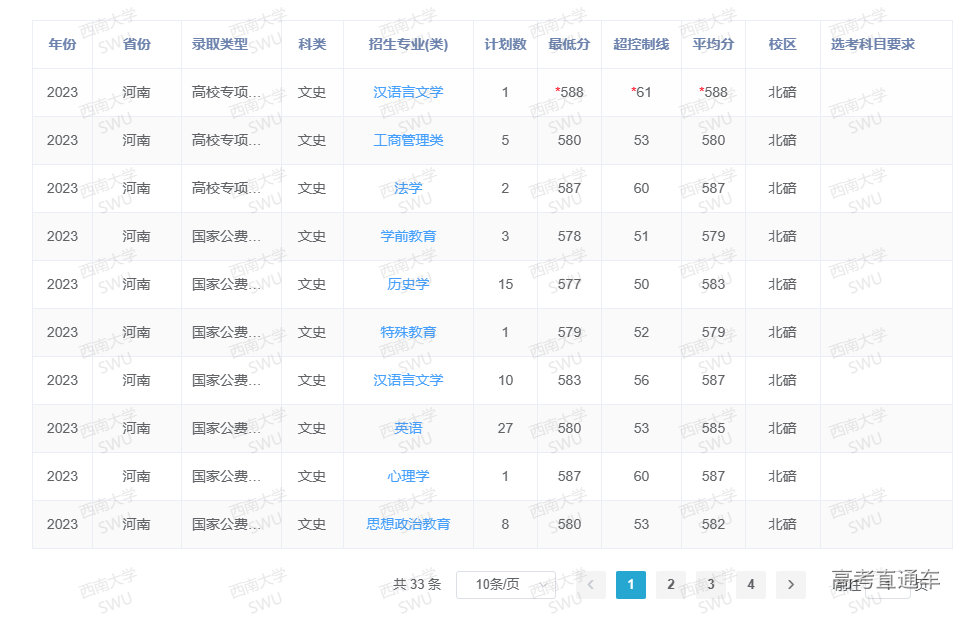Open the 心理学 major details
This screenshot has width=969, height=619.
pyautogui.click(x=408, y=476)
